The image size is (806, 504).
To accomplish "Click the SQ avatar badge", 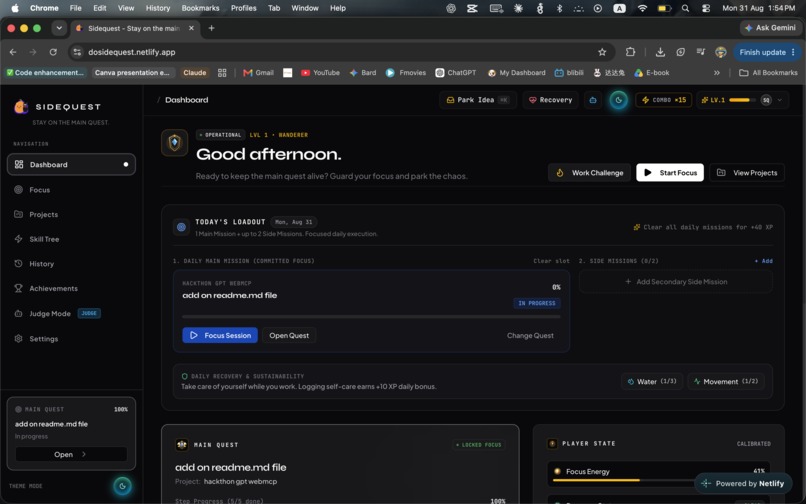I will (x=766, y=100).
